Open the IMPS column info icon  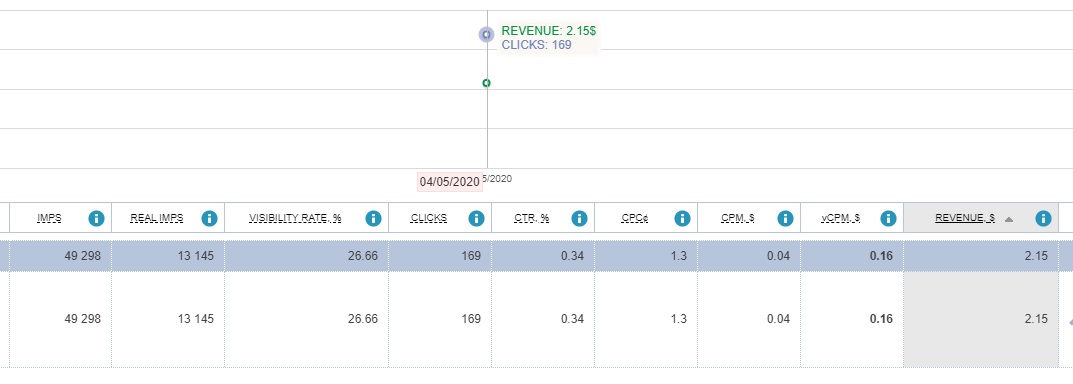[96, 218]
